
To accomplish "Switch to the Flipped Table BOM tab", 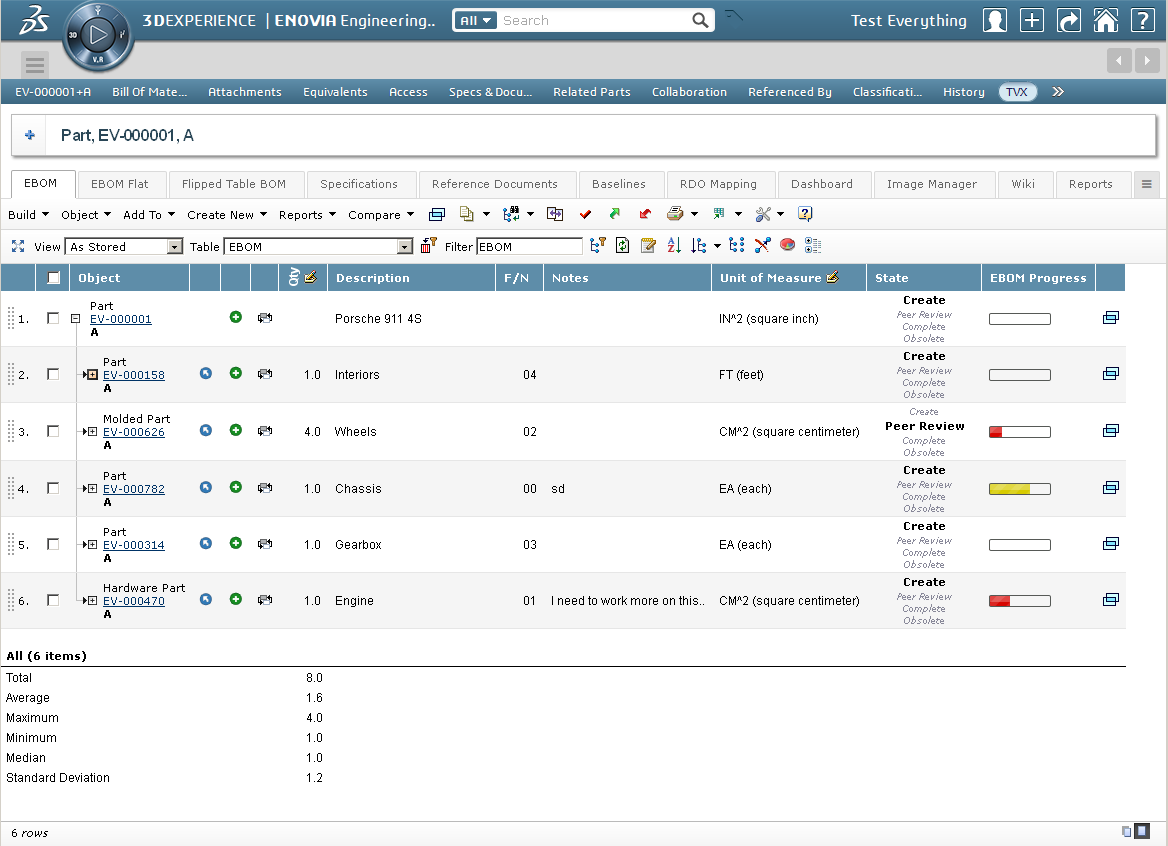I will point(234,184).
